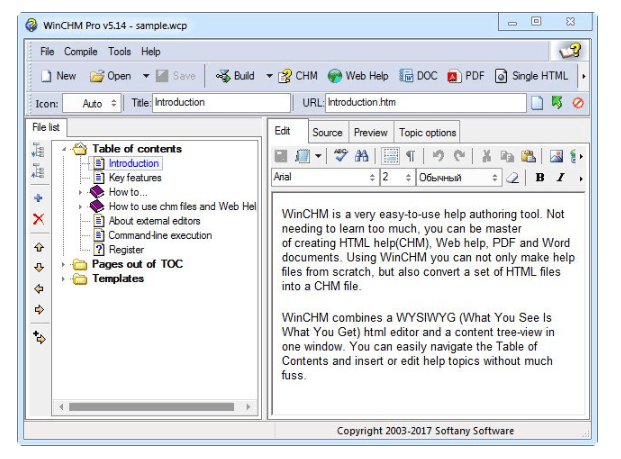Expand the How to... book node
This screenshot has height=459, width=621.
pos(80,192)
